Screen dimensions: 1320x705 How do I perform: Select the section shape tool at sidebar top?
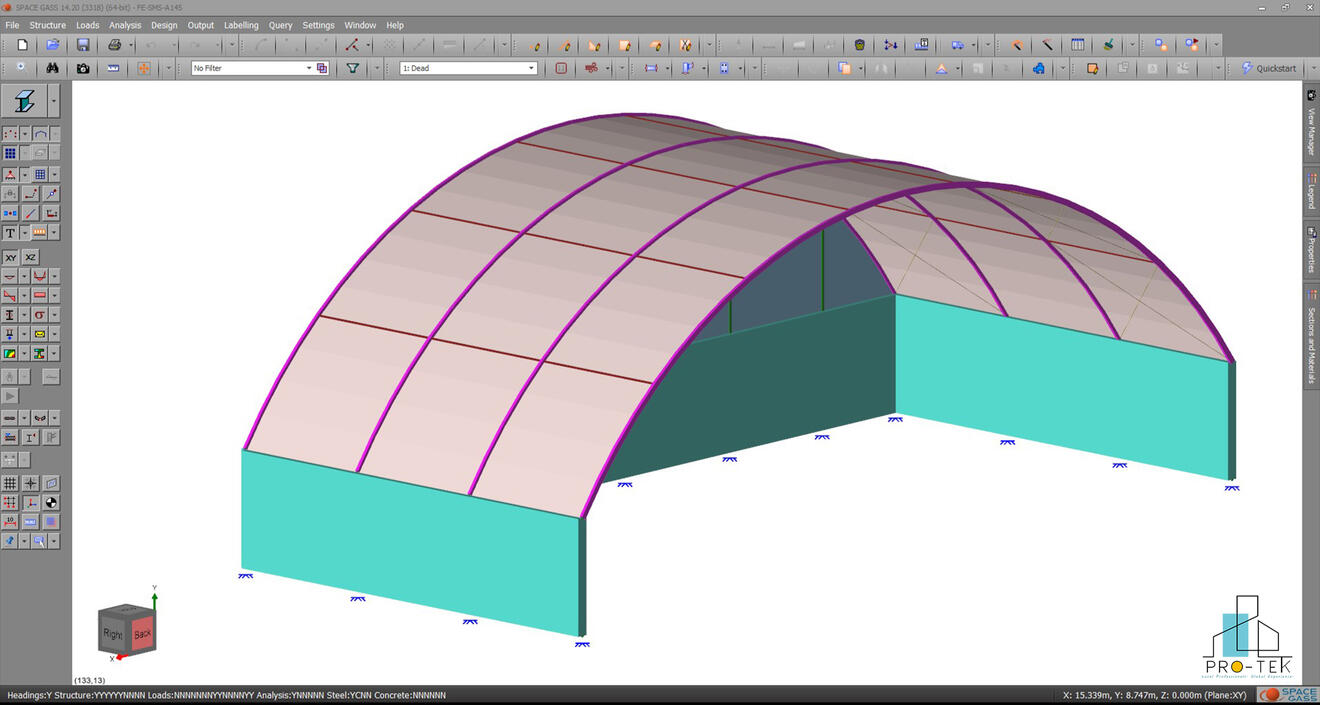(24, 100)
